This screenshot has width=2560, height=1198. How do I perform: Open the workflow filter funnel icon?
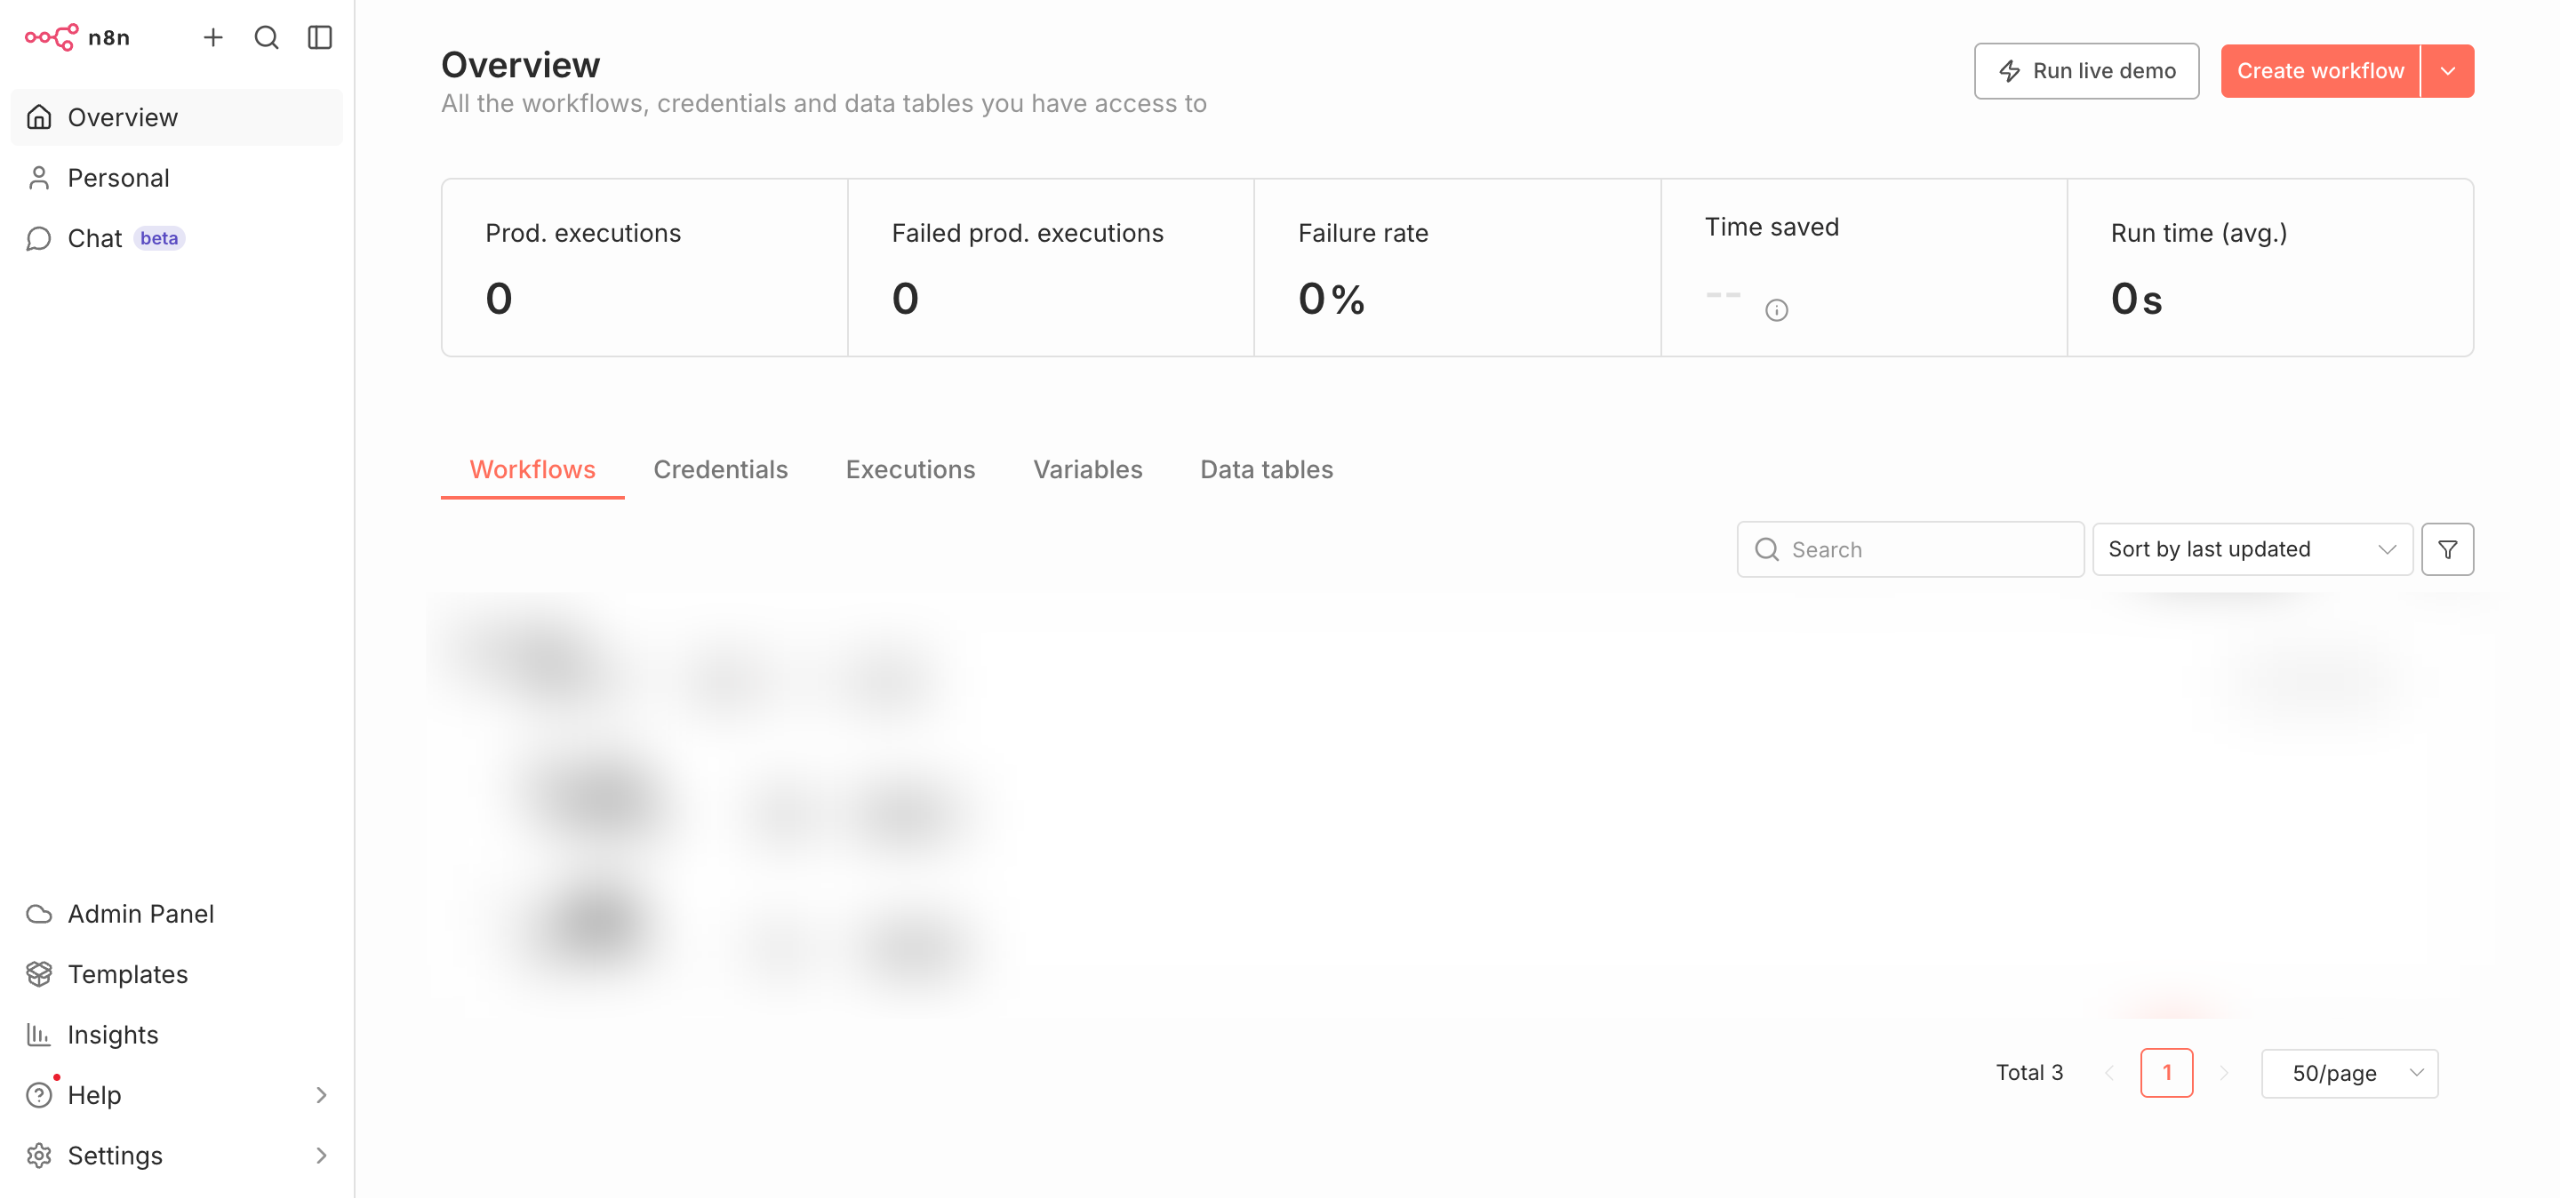tap(2447, 549)
